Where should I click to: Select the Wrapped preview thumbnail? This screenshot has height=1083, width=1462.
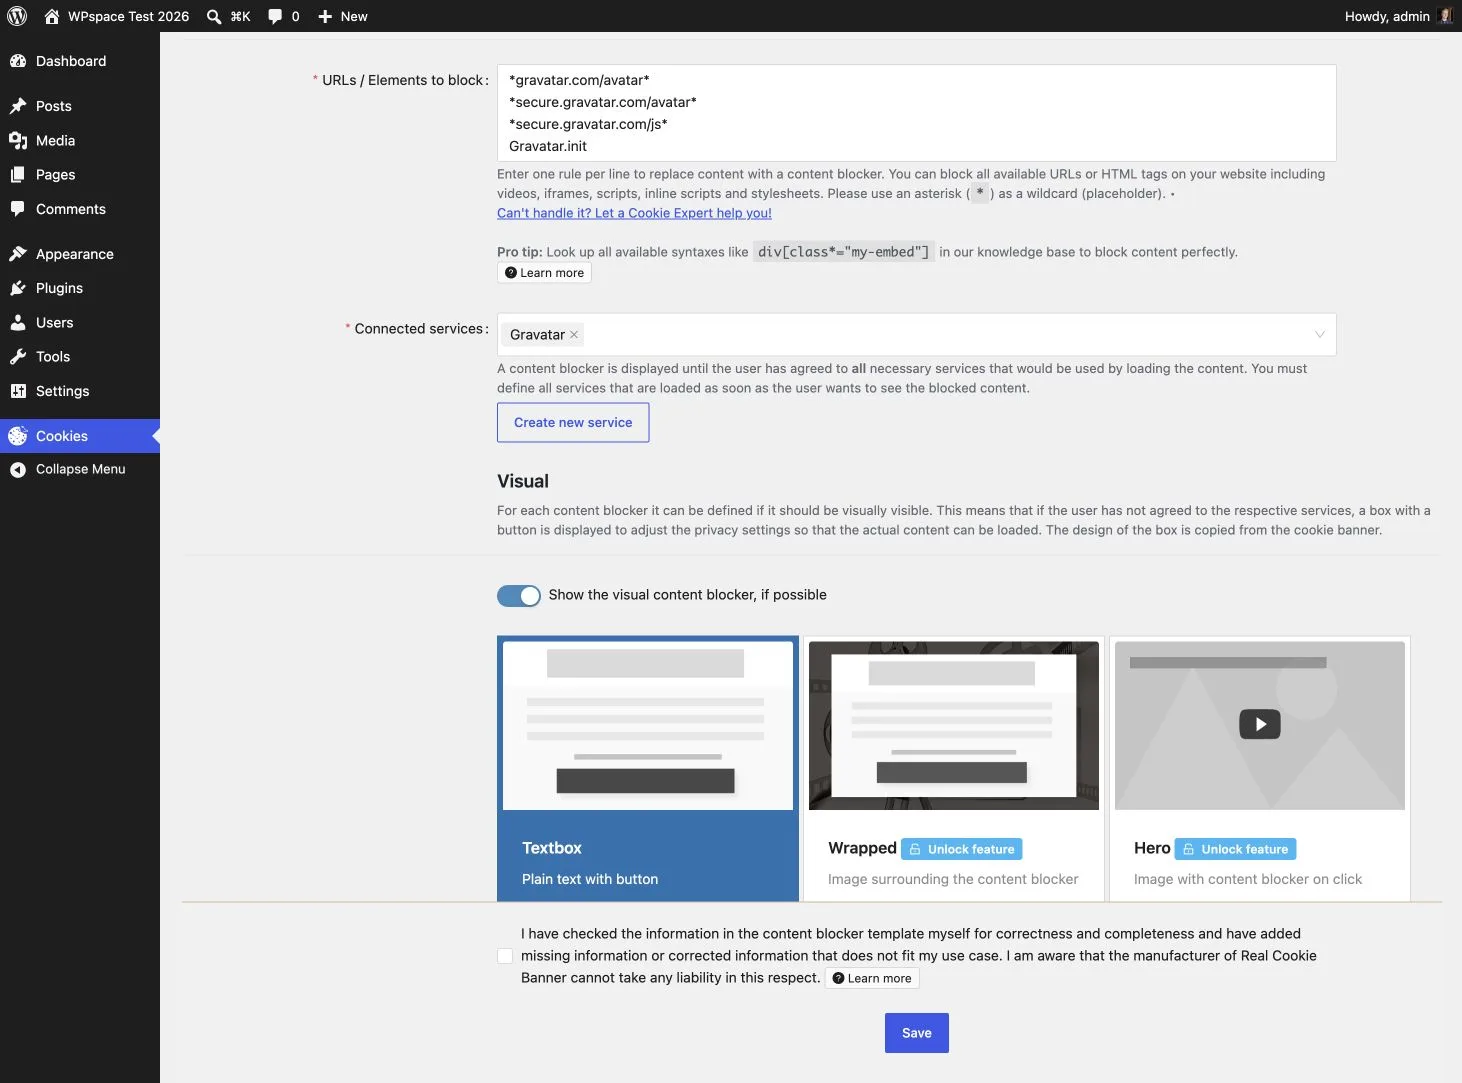coord(953,725)
